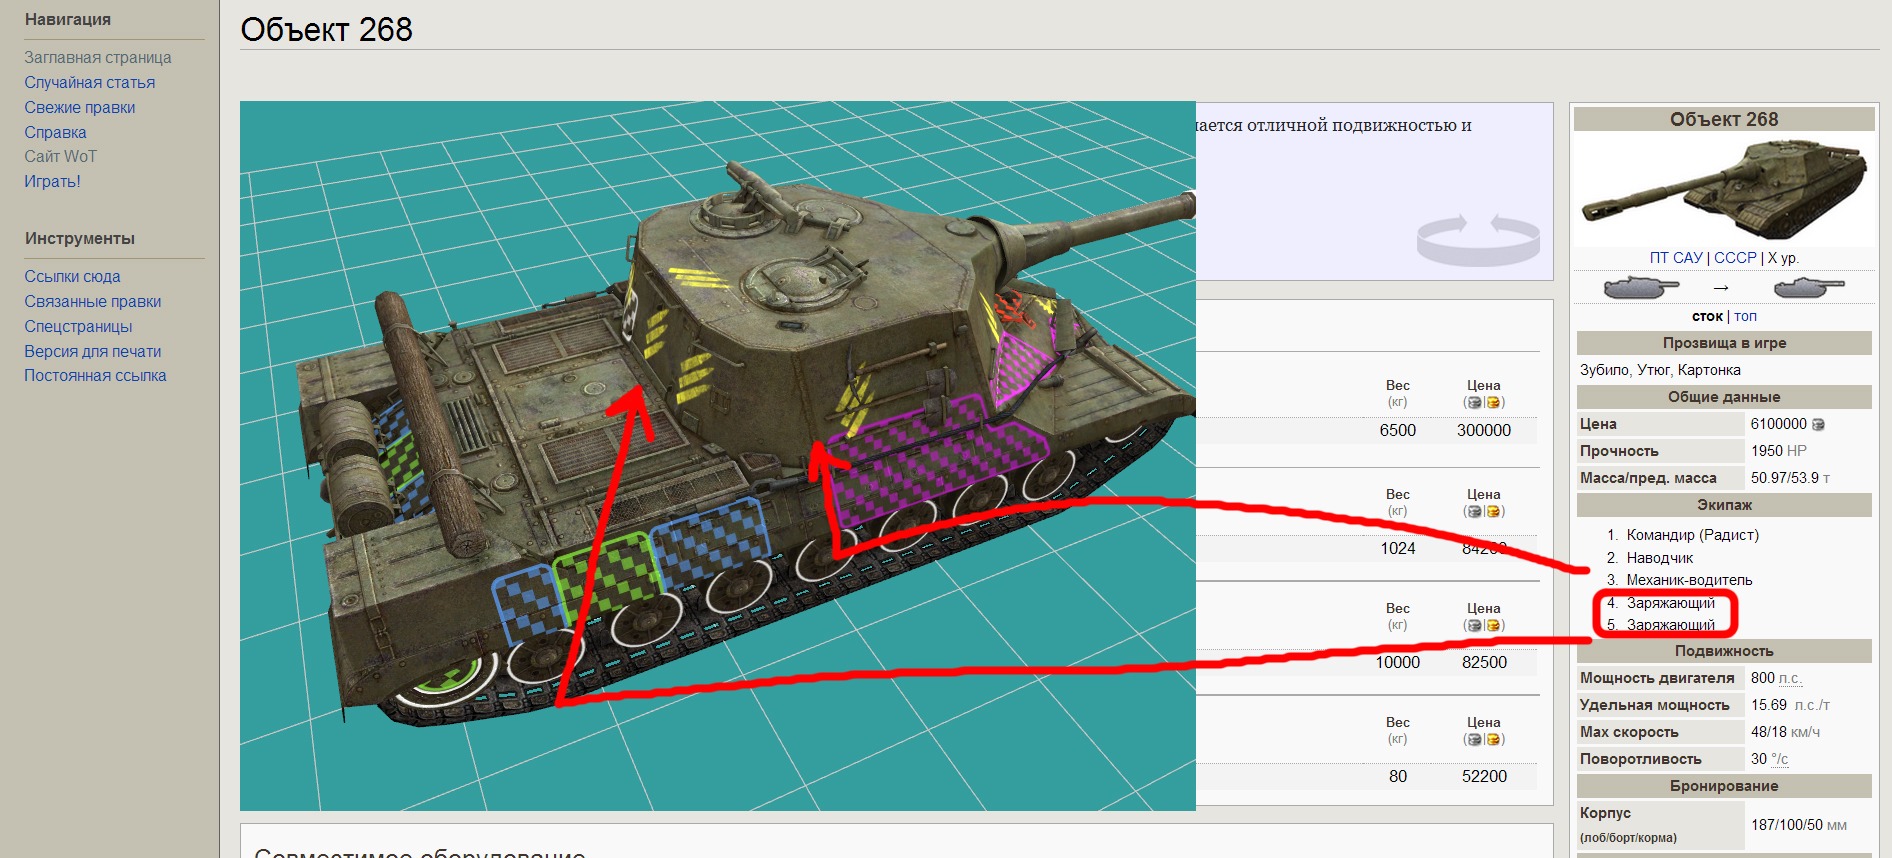
Task: Click the Бронирование section header
Action: pyautogui.click(x=1724, y=786)
